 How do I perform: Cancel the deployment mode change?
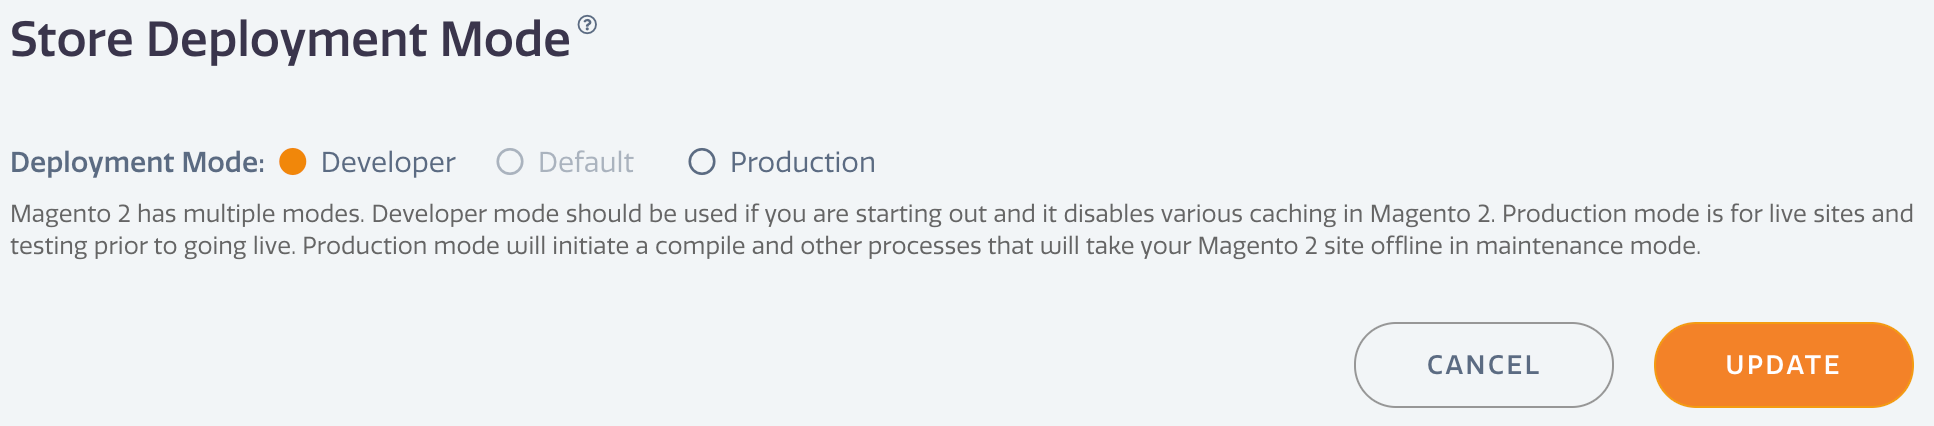(x=1484, y=365)
